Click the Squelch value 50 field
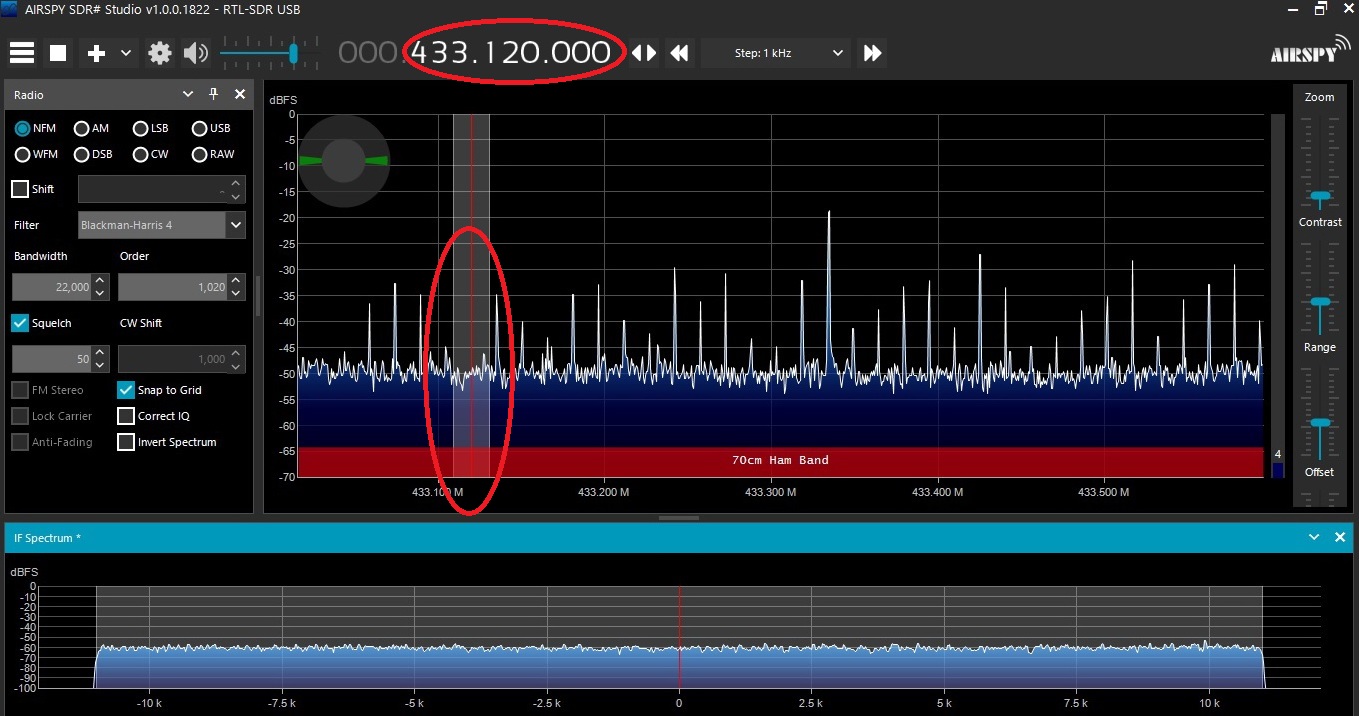The height and width of the screenshot is (716, 1359). pos(51,359)
